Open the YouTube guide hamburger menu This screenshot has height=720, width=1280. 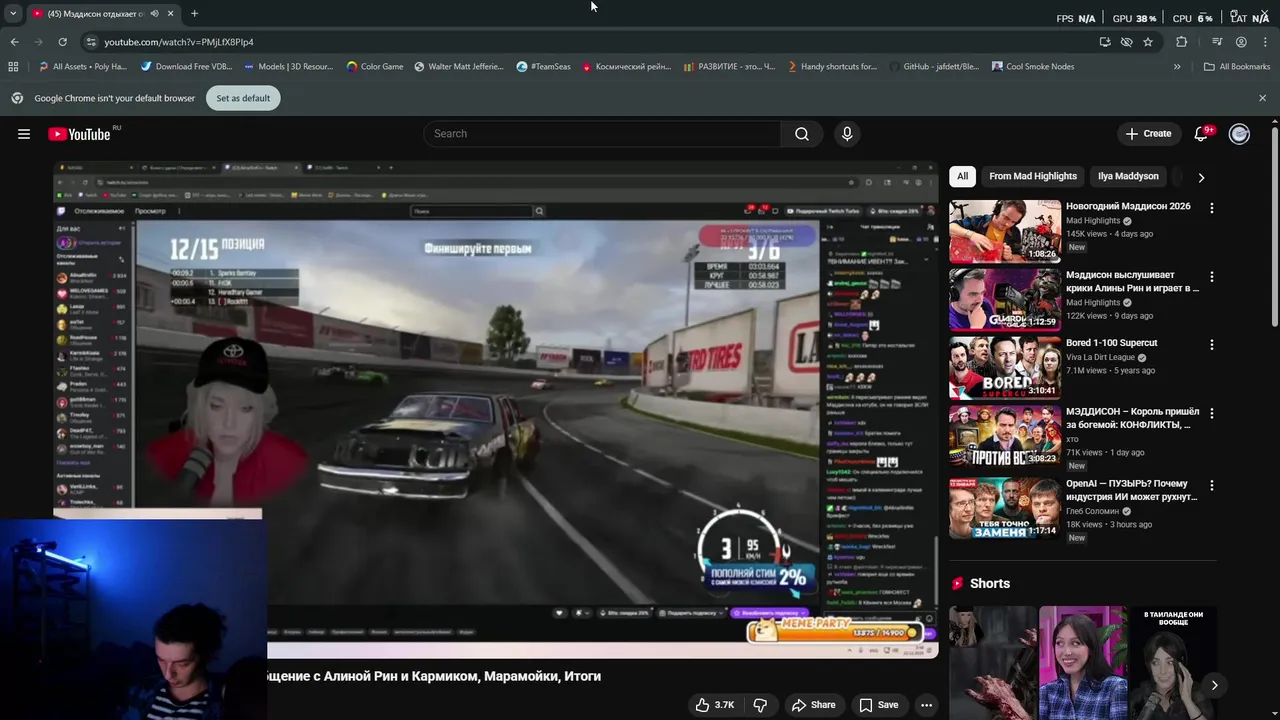point(24,134)
